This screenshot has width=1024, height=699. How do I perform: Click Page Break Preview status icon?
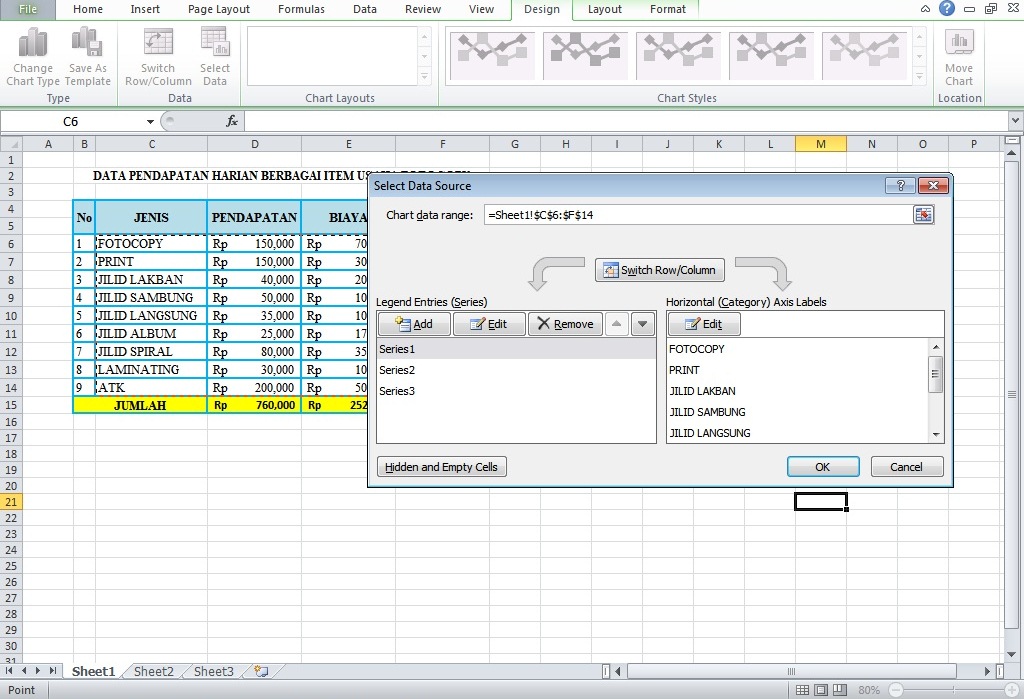point(840,690)
